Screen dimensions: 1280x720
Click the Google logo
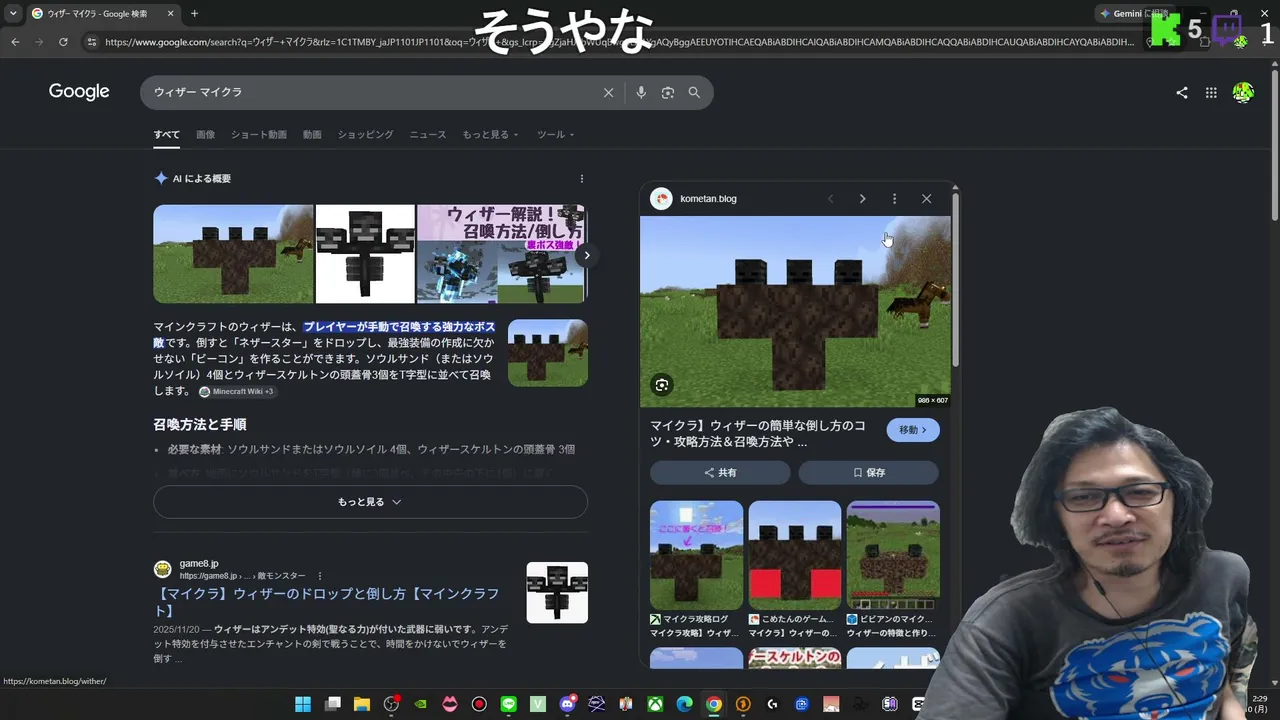pyautogui.click(x=79, y=92)
